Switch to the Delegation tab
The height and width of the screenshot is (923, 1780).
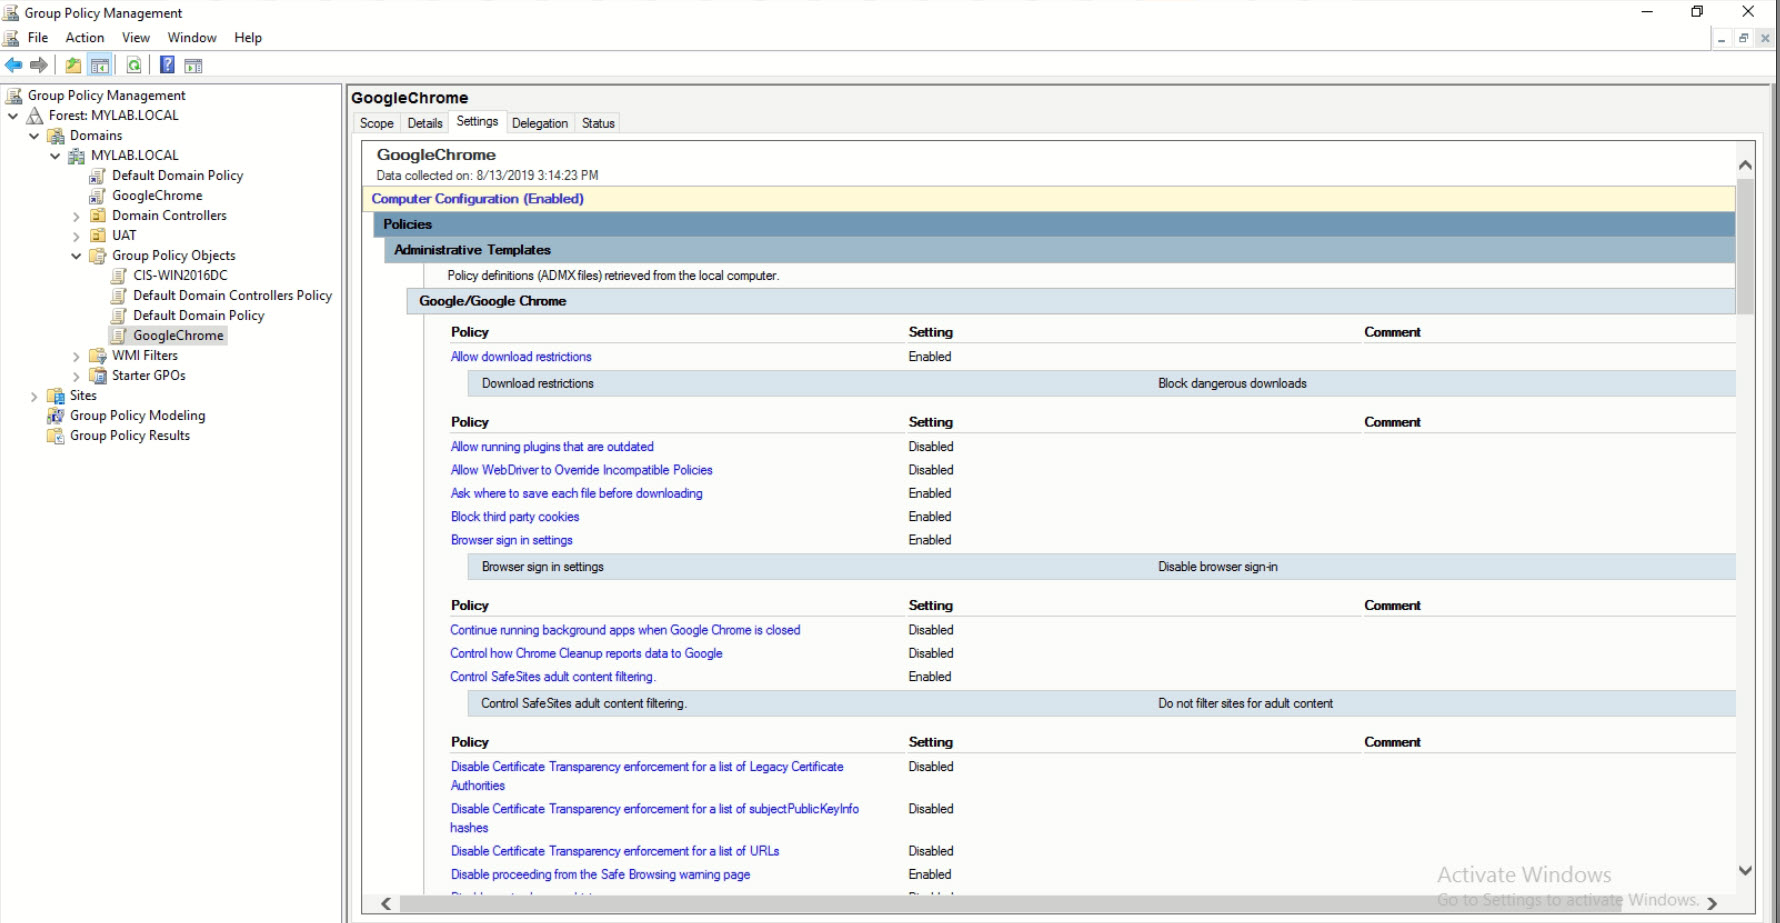pos(540,123)
